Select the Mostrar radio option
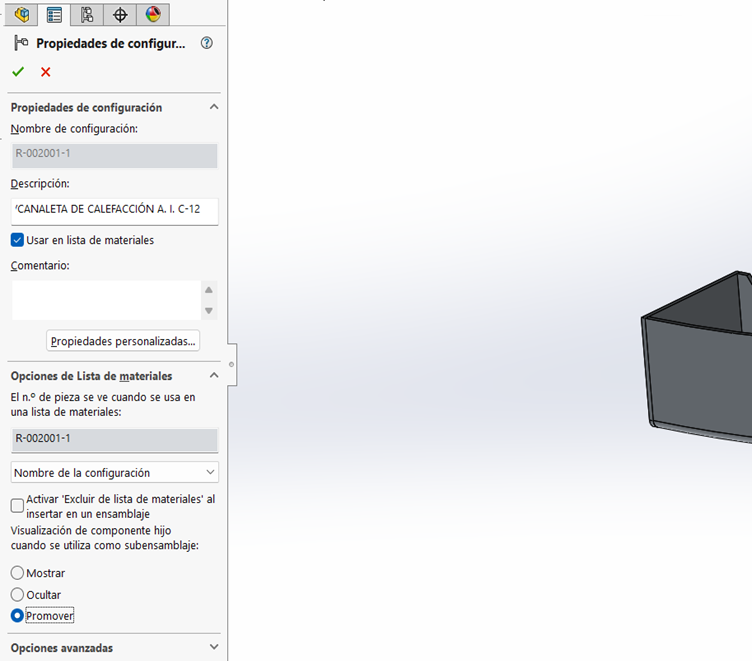752x661 pixels. [x=17, y=573]
